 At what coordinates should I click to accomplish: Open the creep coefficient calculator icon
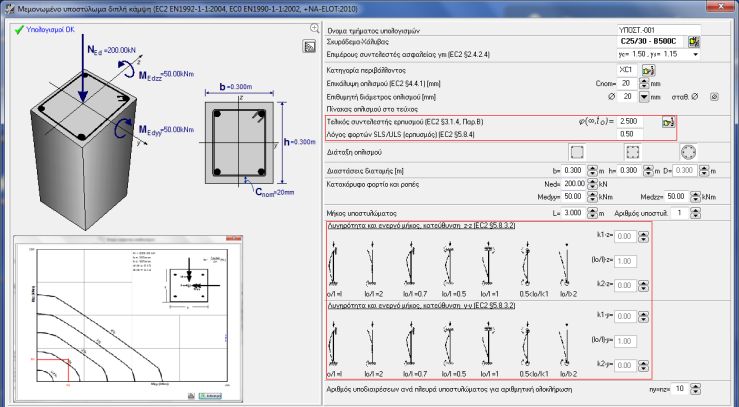pos(668,122)
